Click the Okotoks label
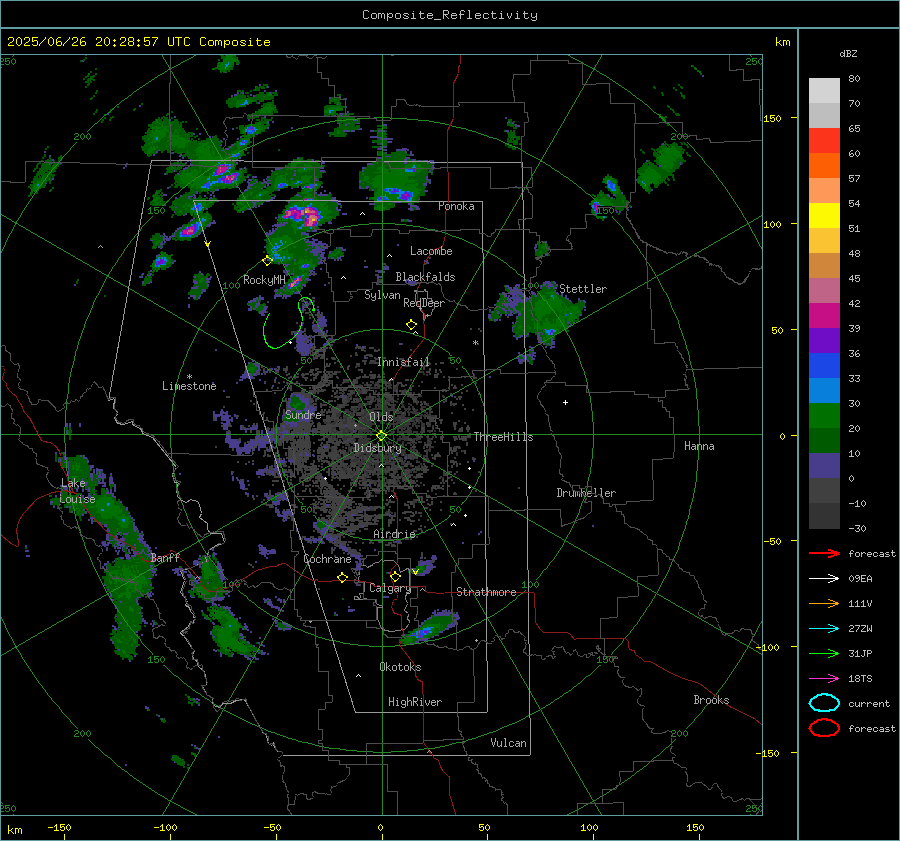This screenshot has height=841, width=900. 400,667
